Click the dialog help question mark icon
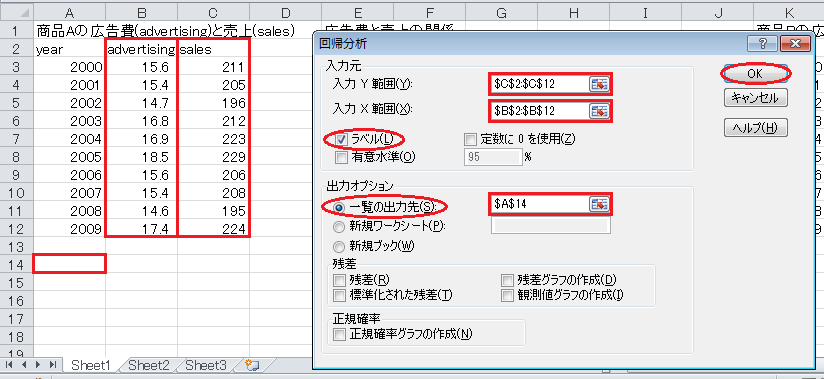The image size is (824, 379). (764, 44)
